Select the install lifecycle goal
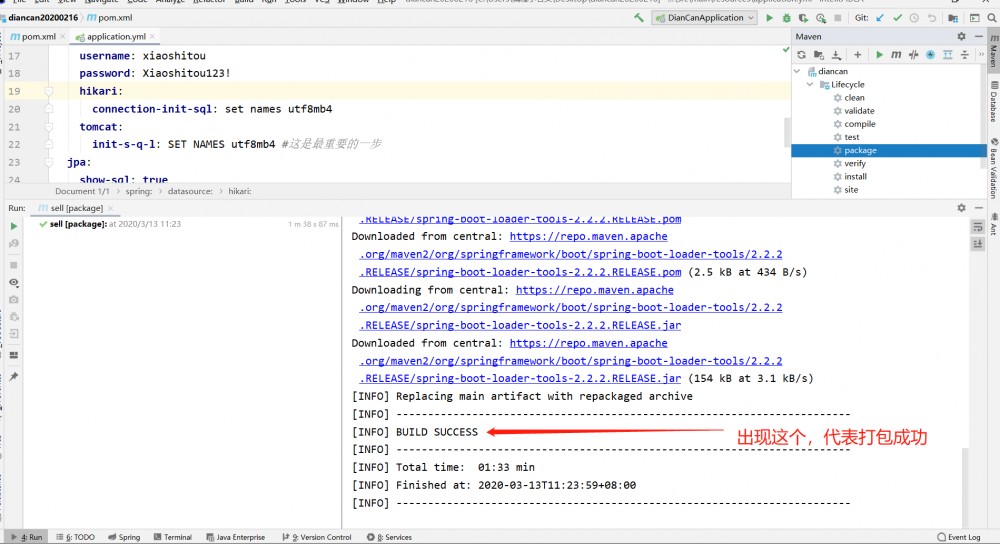This screenshot has width=1000, height=544. (855, 177)
